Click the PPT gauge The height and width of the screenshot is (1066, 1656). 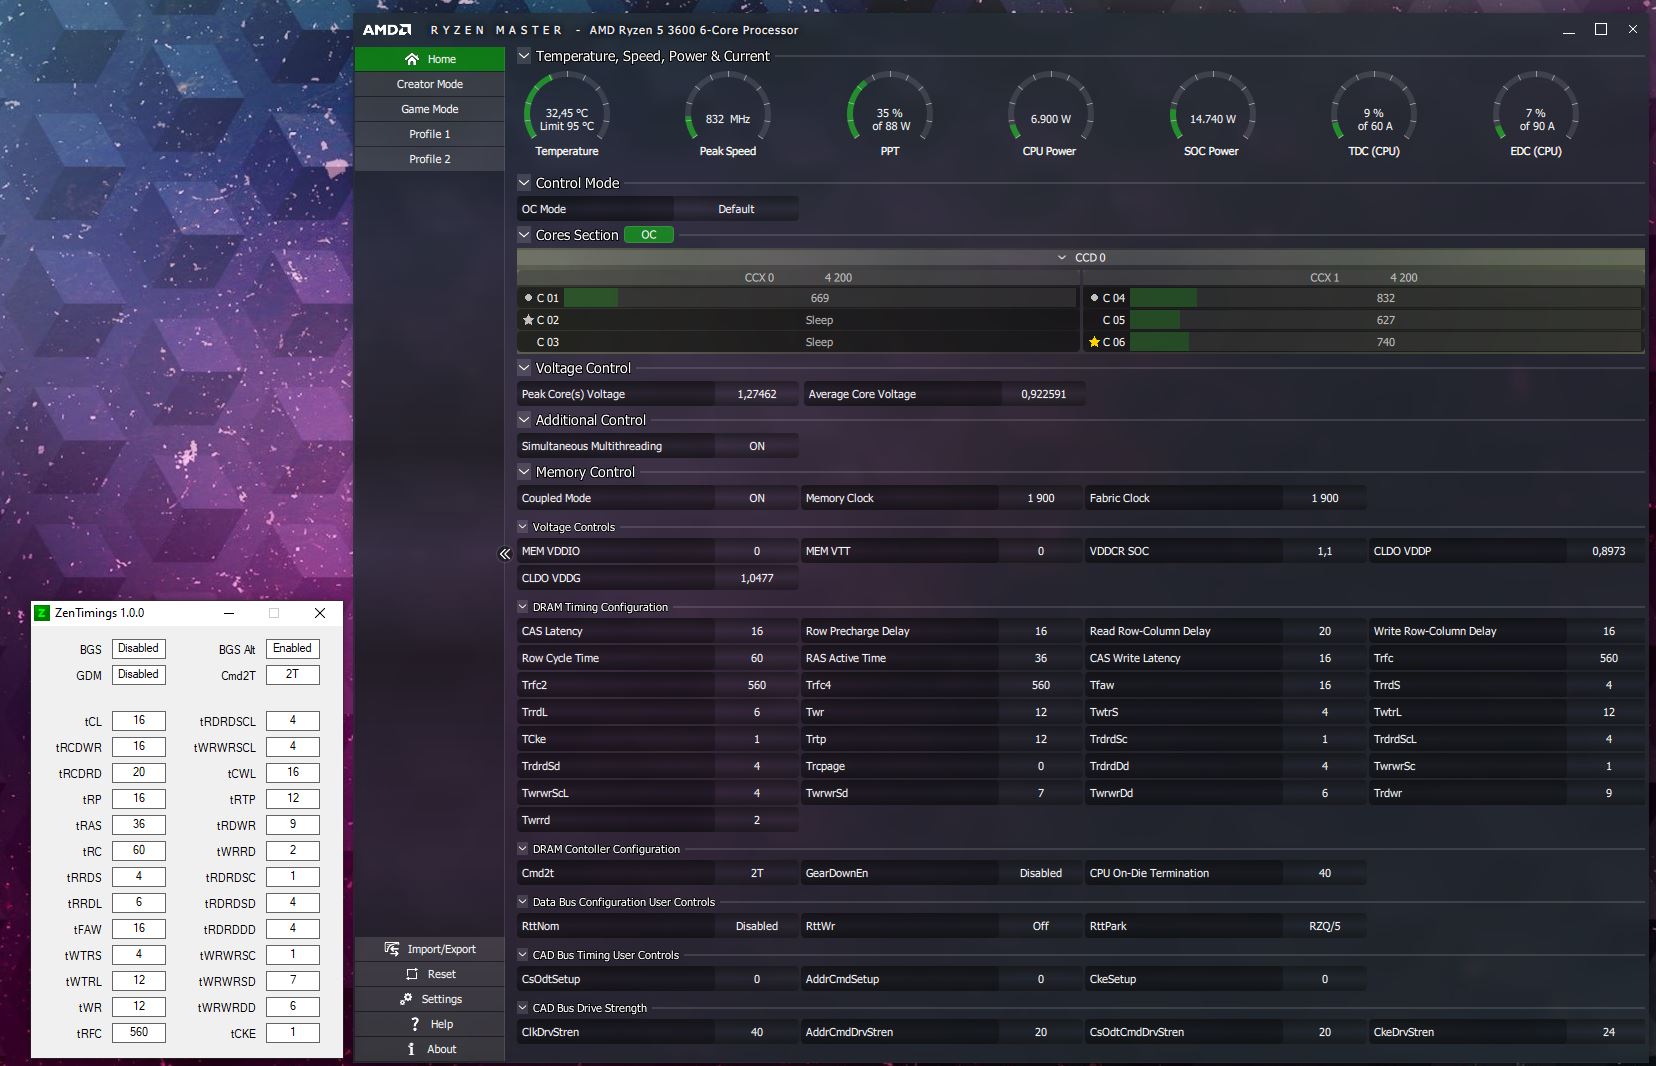tap(890, 114)
